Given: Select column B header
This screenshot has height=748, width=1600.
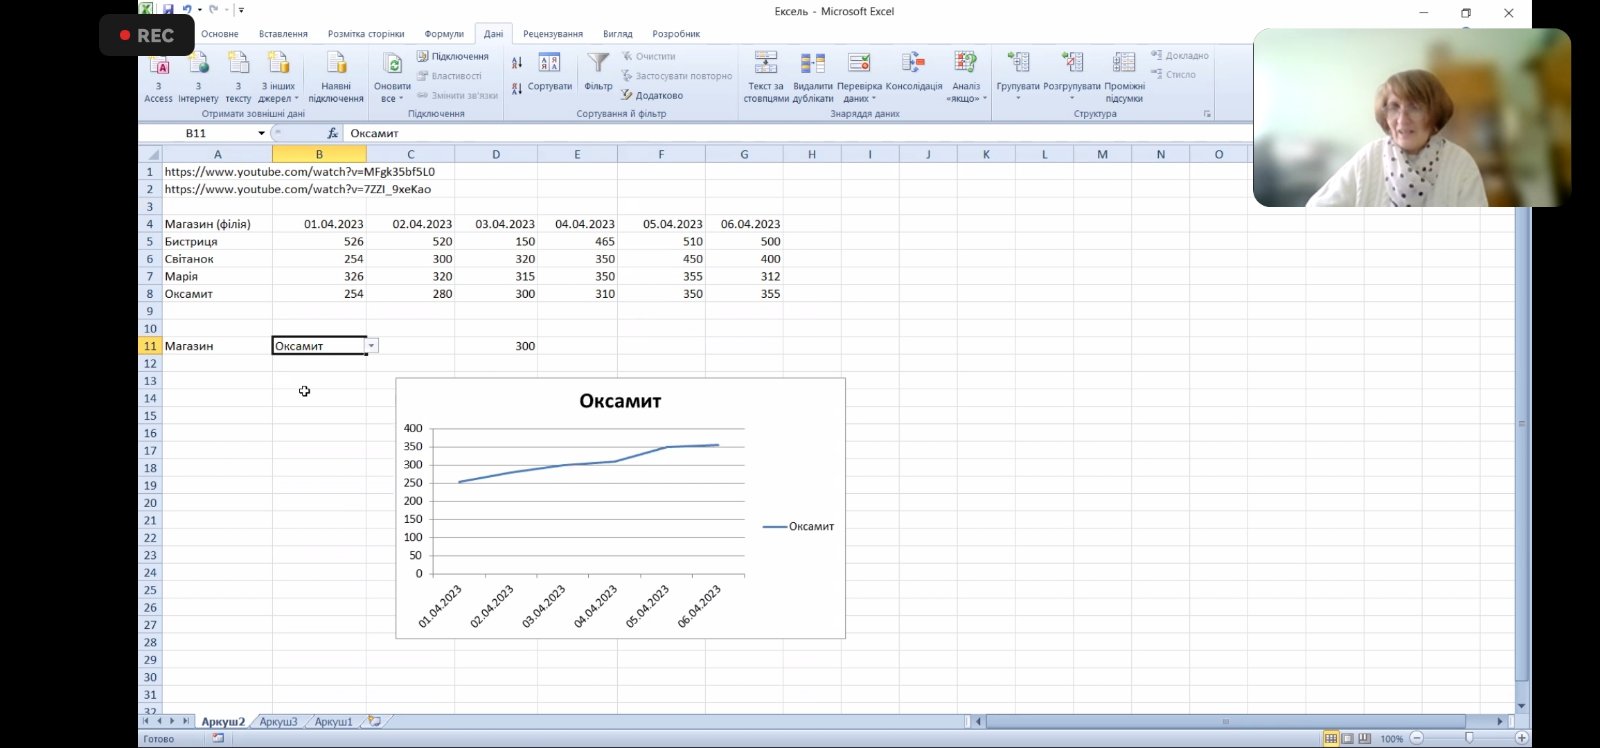Looking at the screenshot, I should click(319, 154).
